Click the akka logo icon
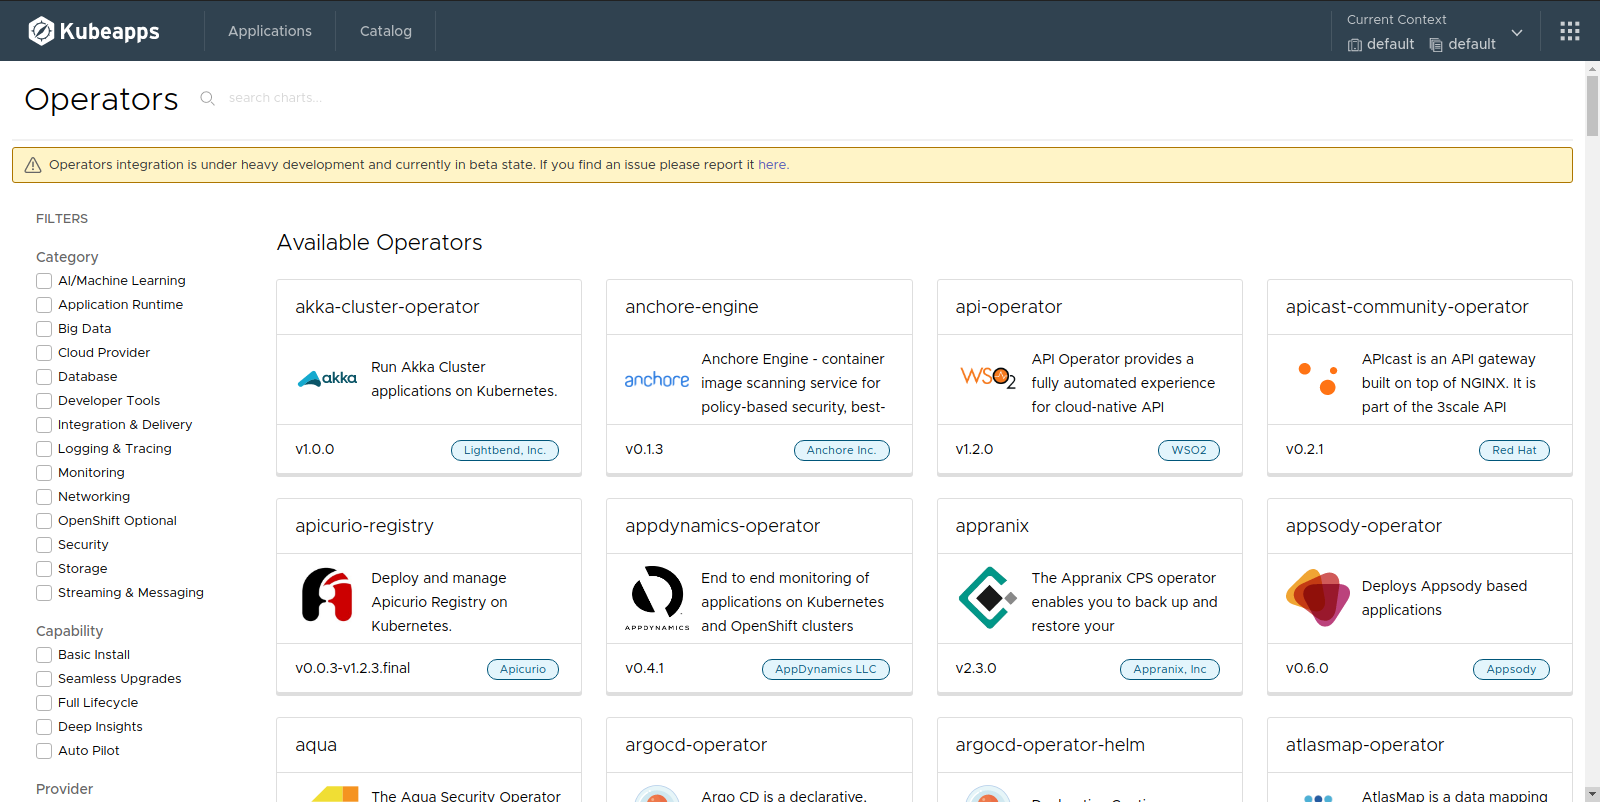Image resolution: width=1600 pixels, height=802 pixels. click(327, 379)
